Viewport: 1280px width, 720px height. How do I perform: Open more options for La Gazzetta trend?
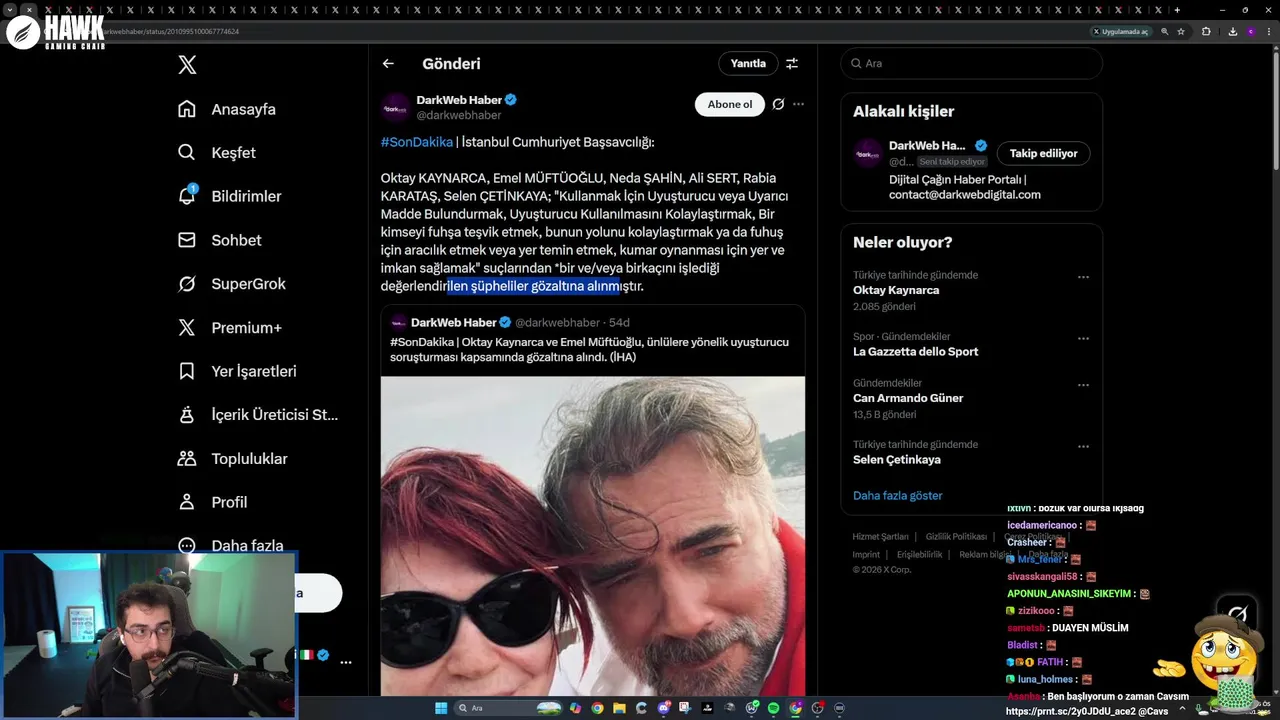pos(1083,338)
